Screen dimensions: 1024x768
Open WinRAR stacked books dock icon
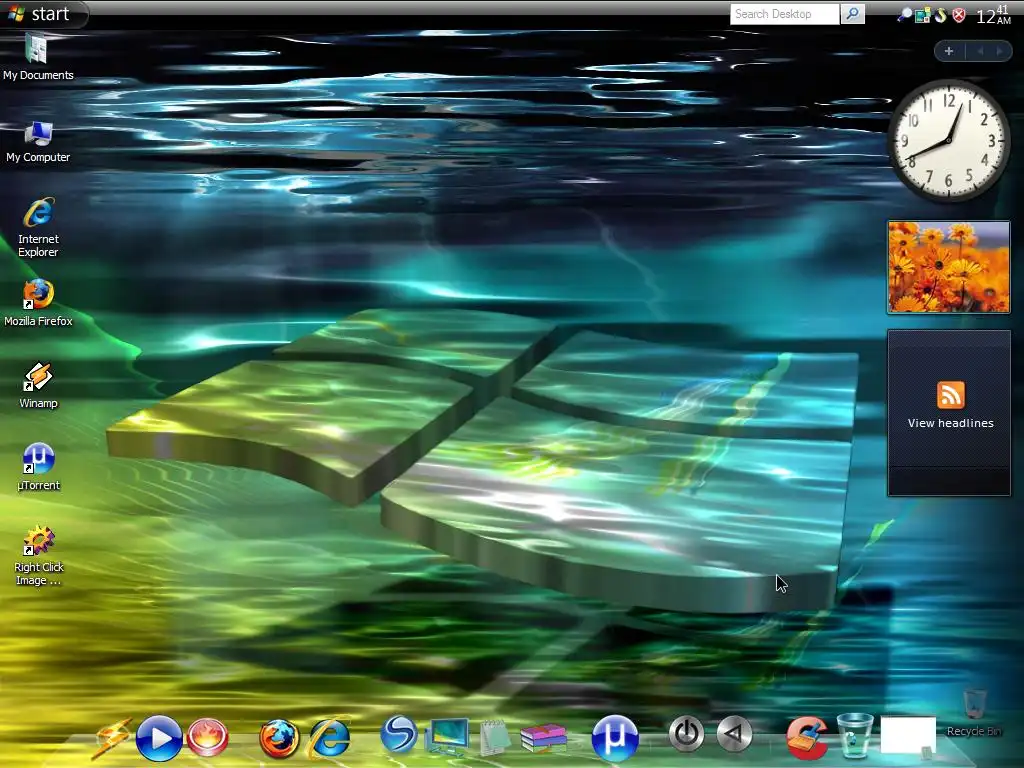(543, 738)
